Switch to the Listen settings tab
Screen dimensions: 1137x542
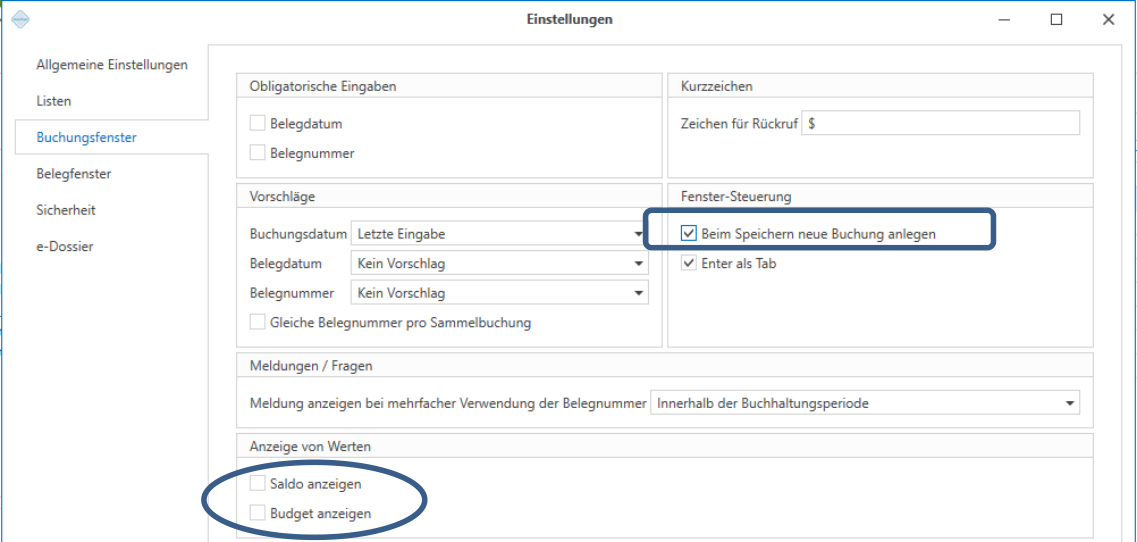[x=54, y=101]
